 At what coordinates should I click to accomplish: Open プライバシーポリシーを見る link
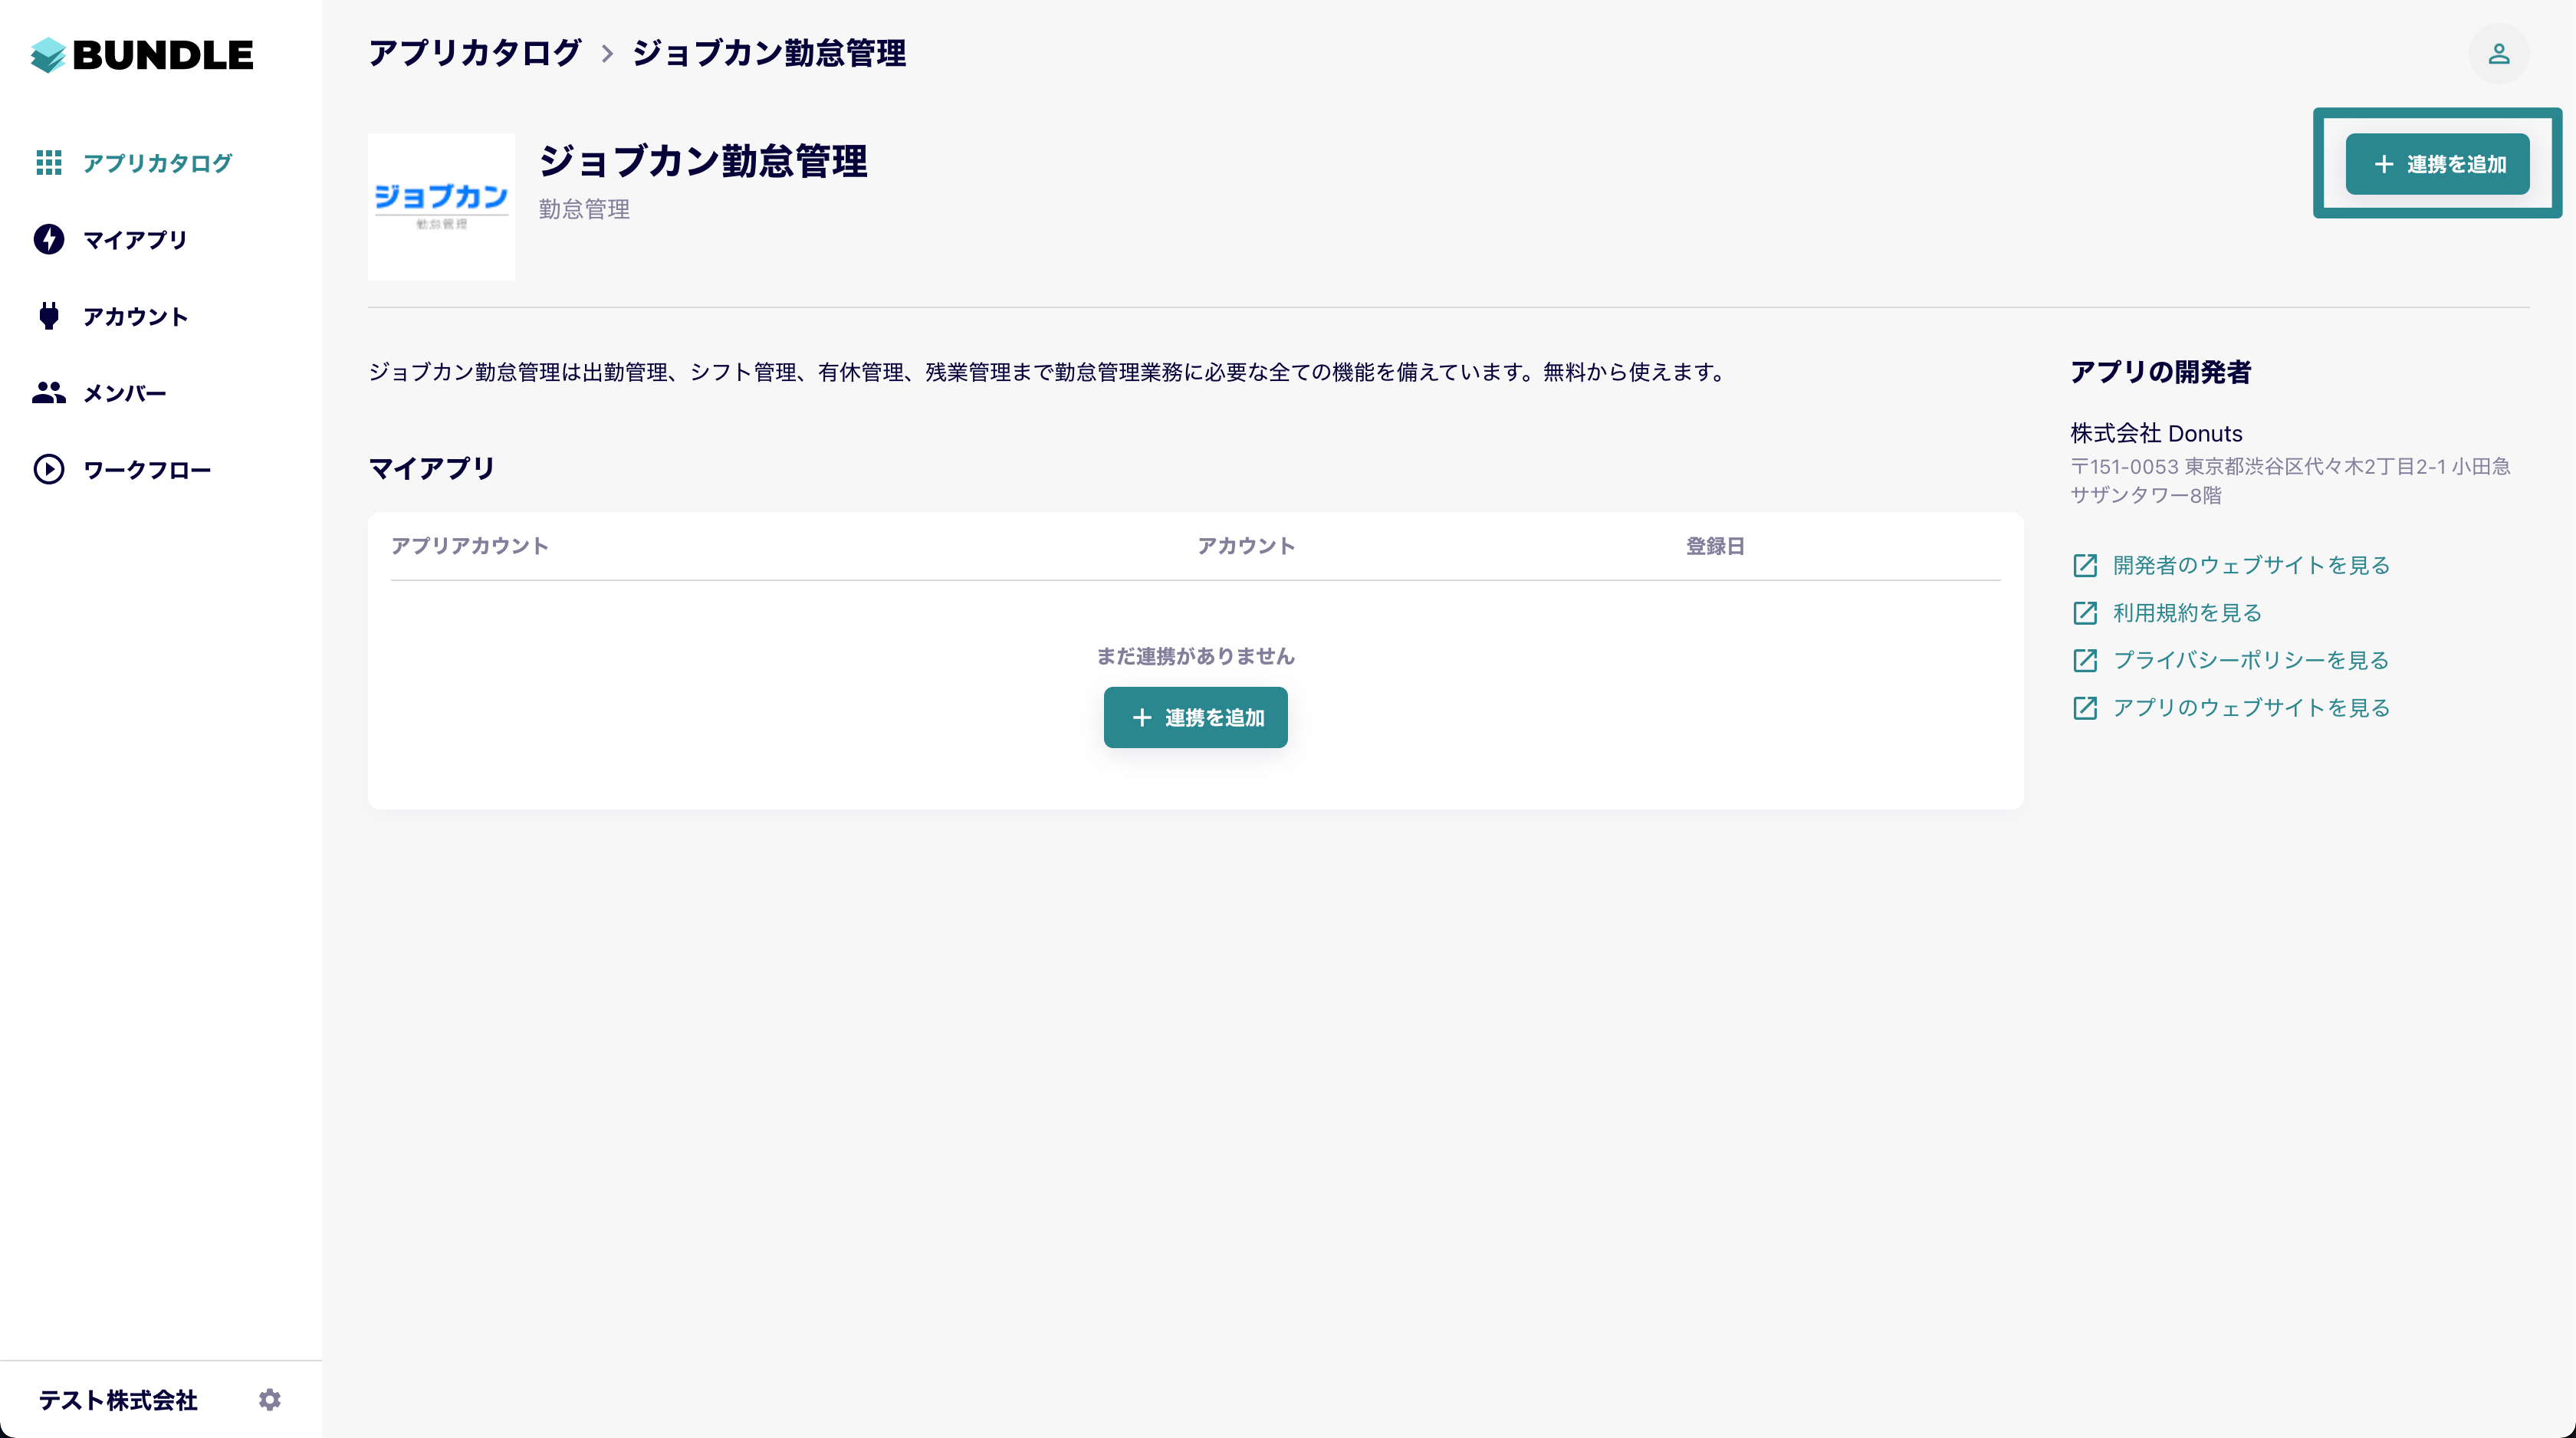[x=2251, y=660]
